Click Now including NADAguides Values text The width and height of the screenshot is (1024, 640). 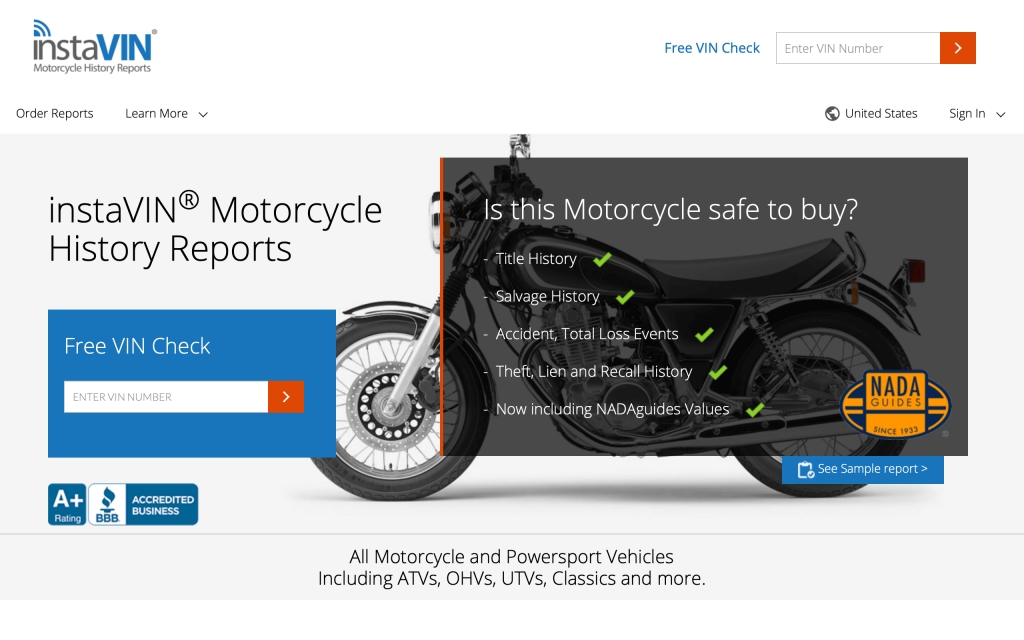[612, 409]
